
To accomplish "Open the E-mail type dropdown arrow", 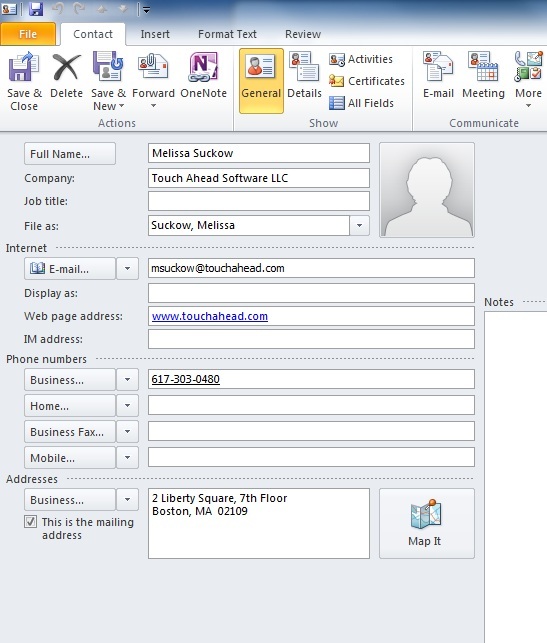I will coord(127,269).
